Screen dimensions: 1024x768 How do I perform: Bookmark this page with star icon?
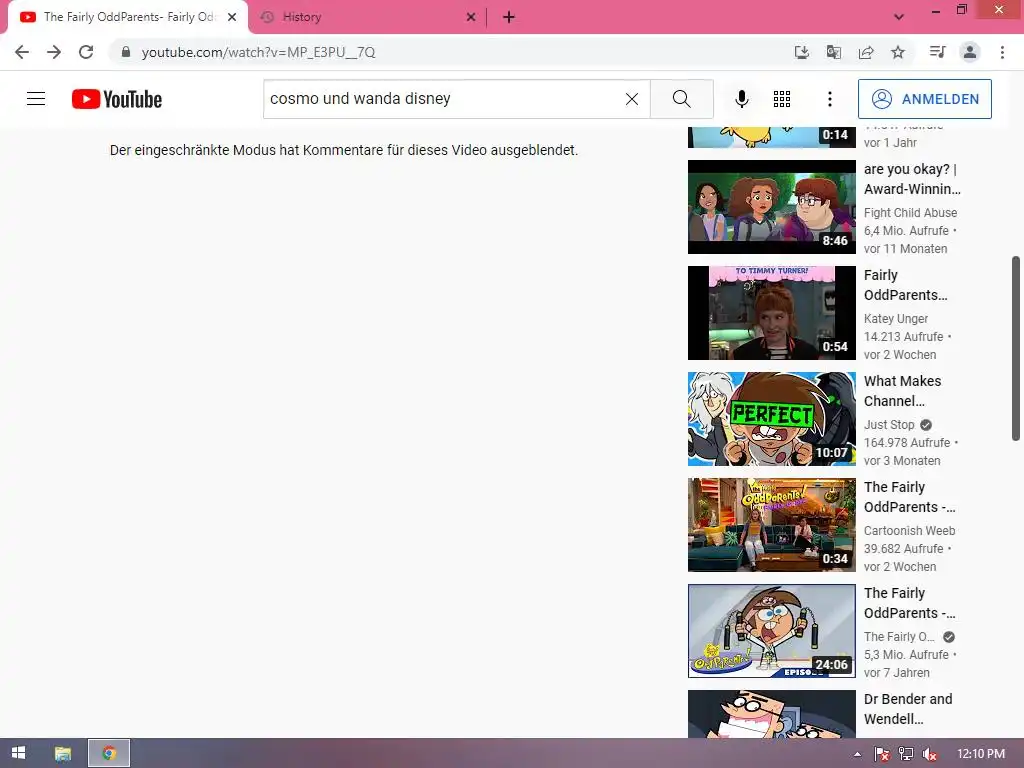(898, 52)
